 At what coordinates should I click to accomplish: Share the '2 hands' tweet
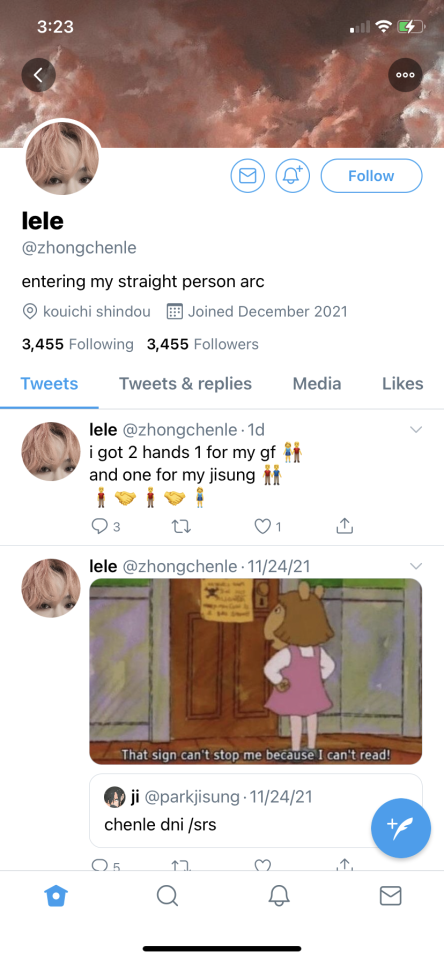point(345,525)
